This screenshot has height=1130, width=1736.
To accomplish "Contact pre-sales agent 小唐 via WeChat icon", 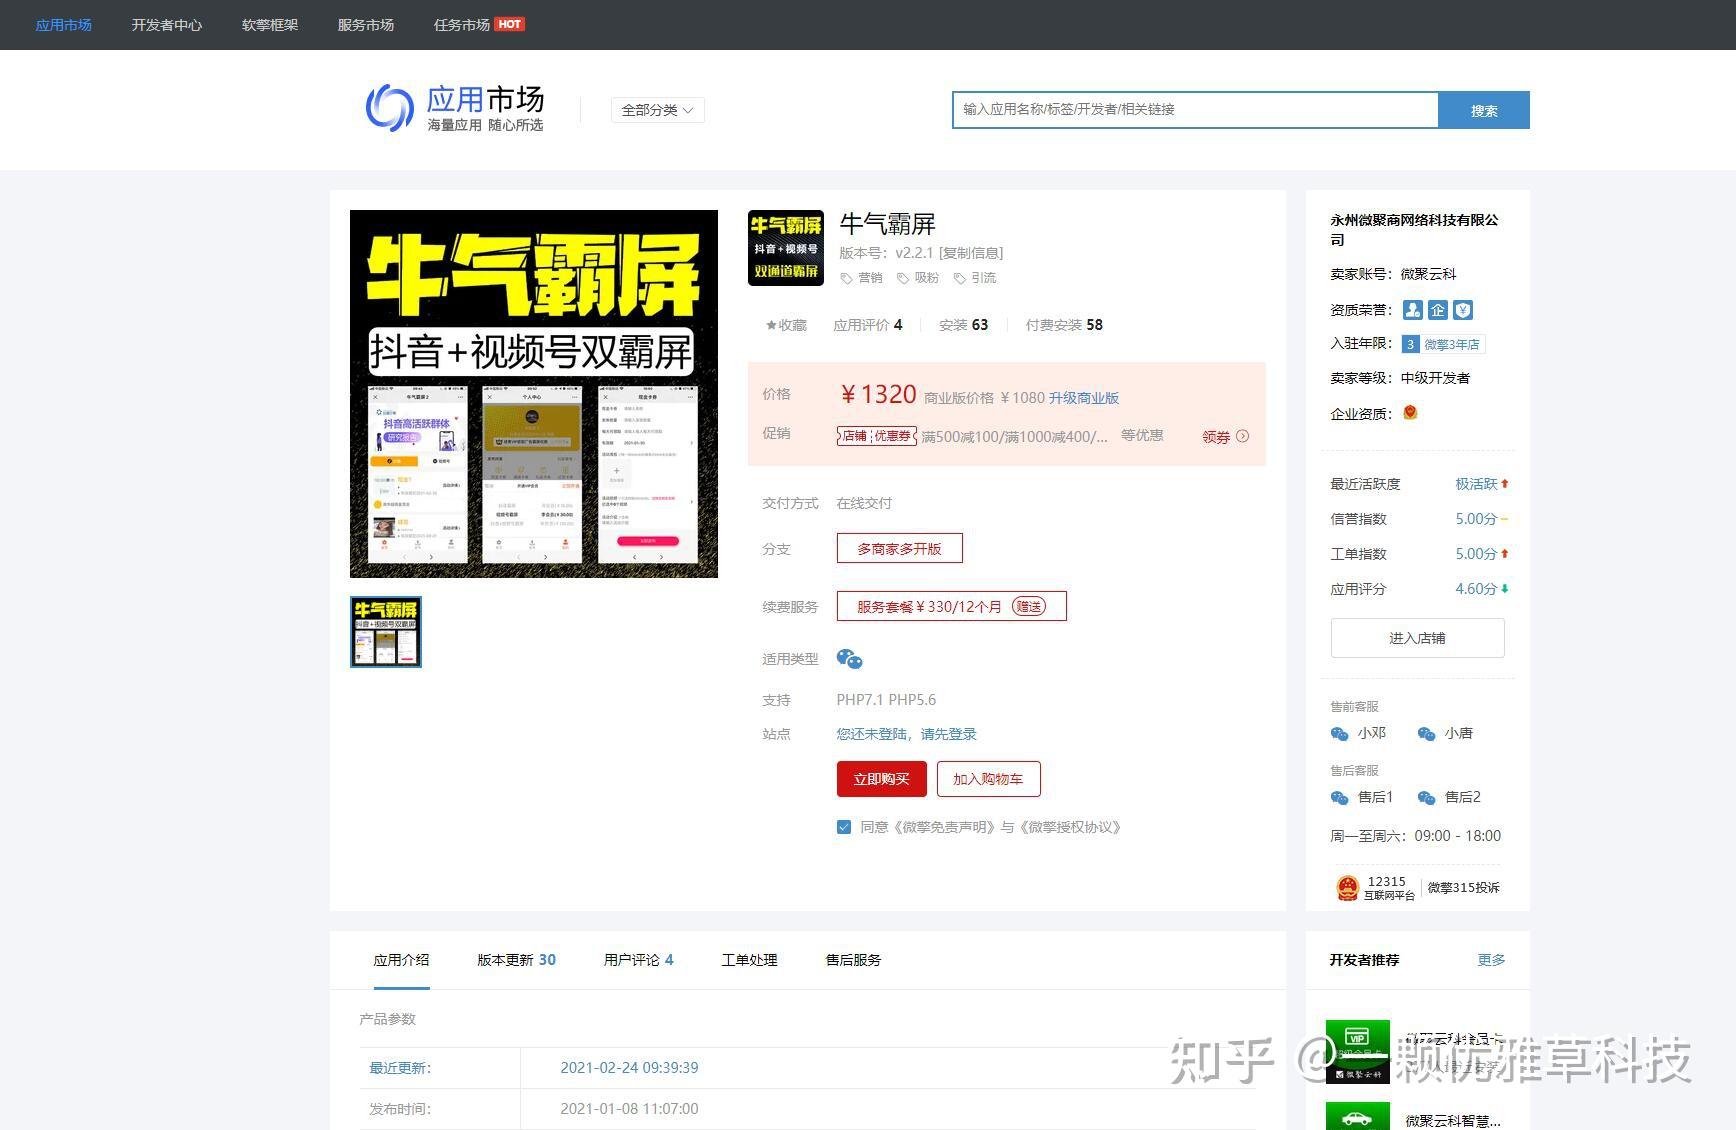I will pos(1427,734).
